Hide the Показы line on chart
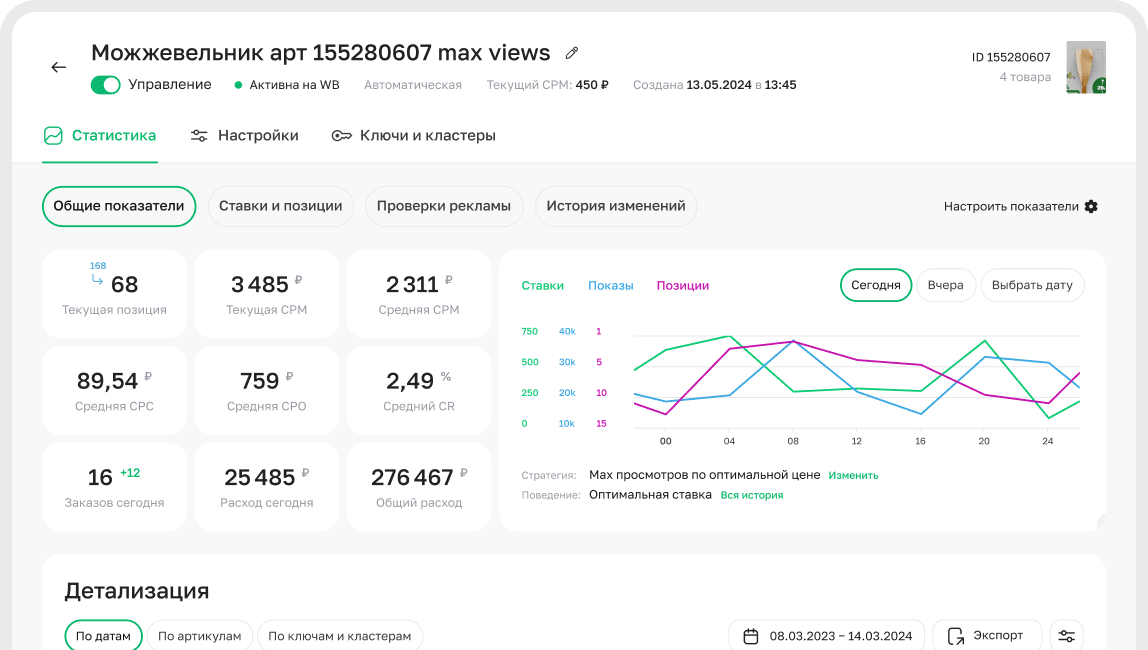 tap(610, 286)
